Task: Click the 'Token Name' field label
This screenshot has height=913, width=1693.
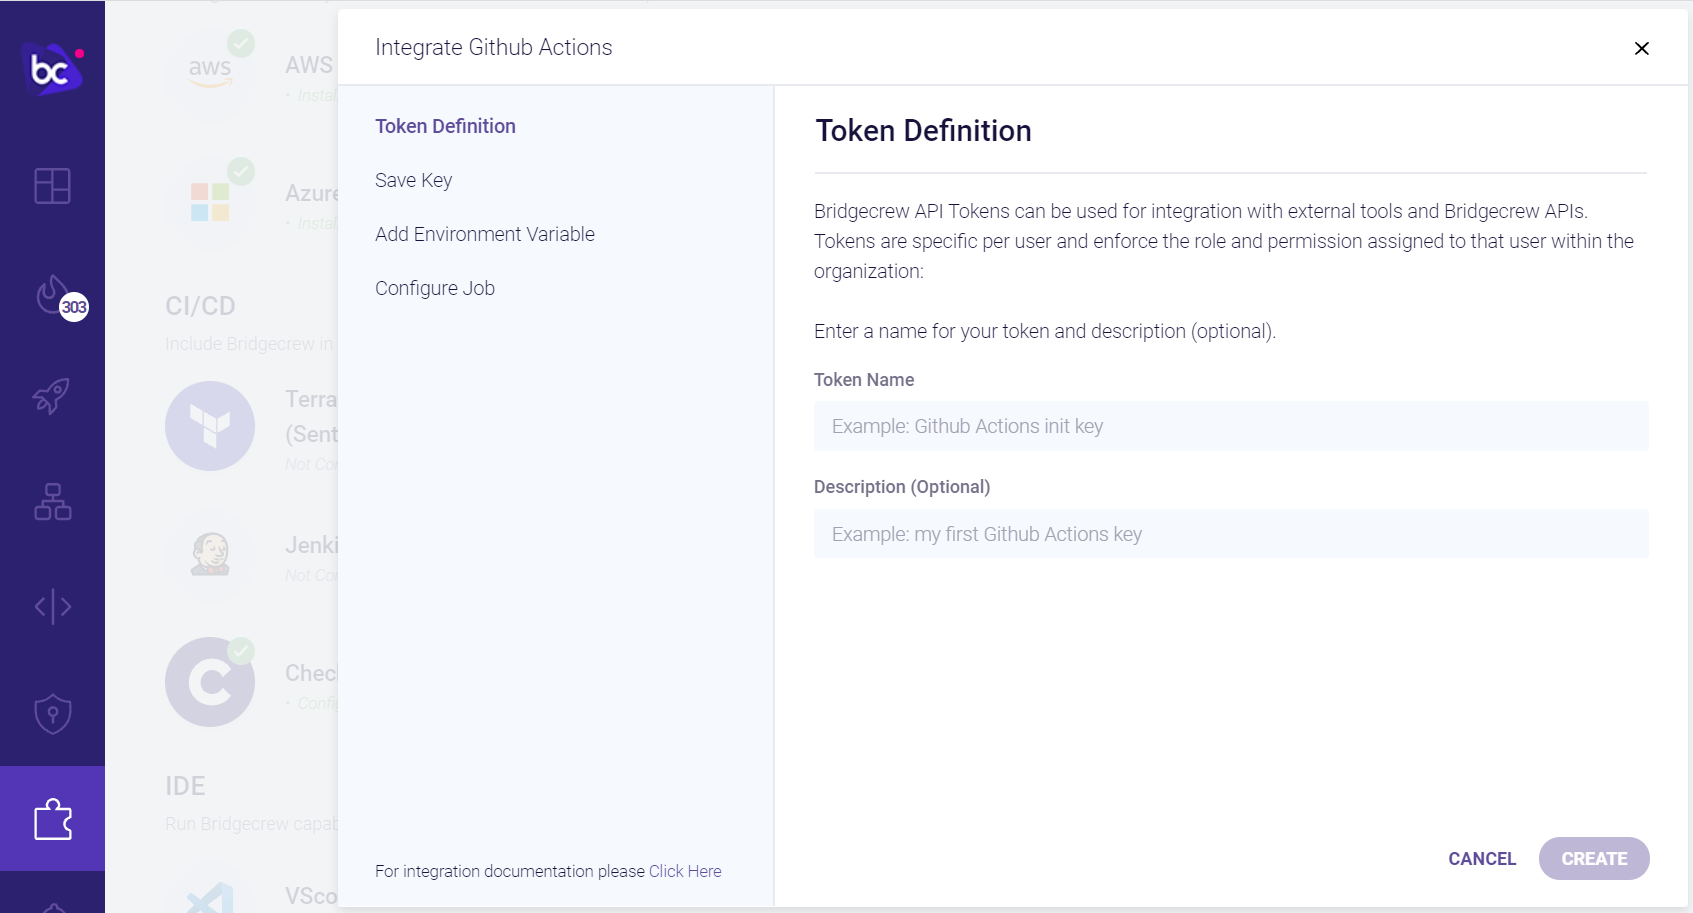Action: [x=864, y=380]
